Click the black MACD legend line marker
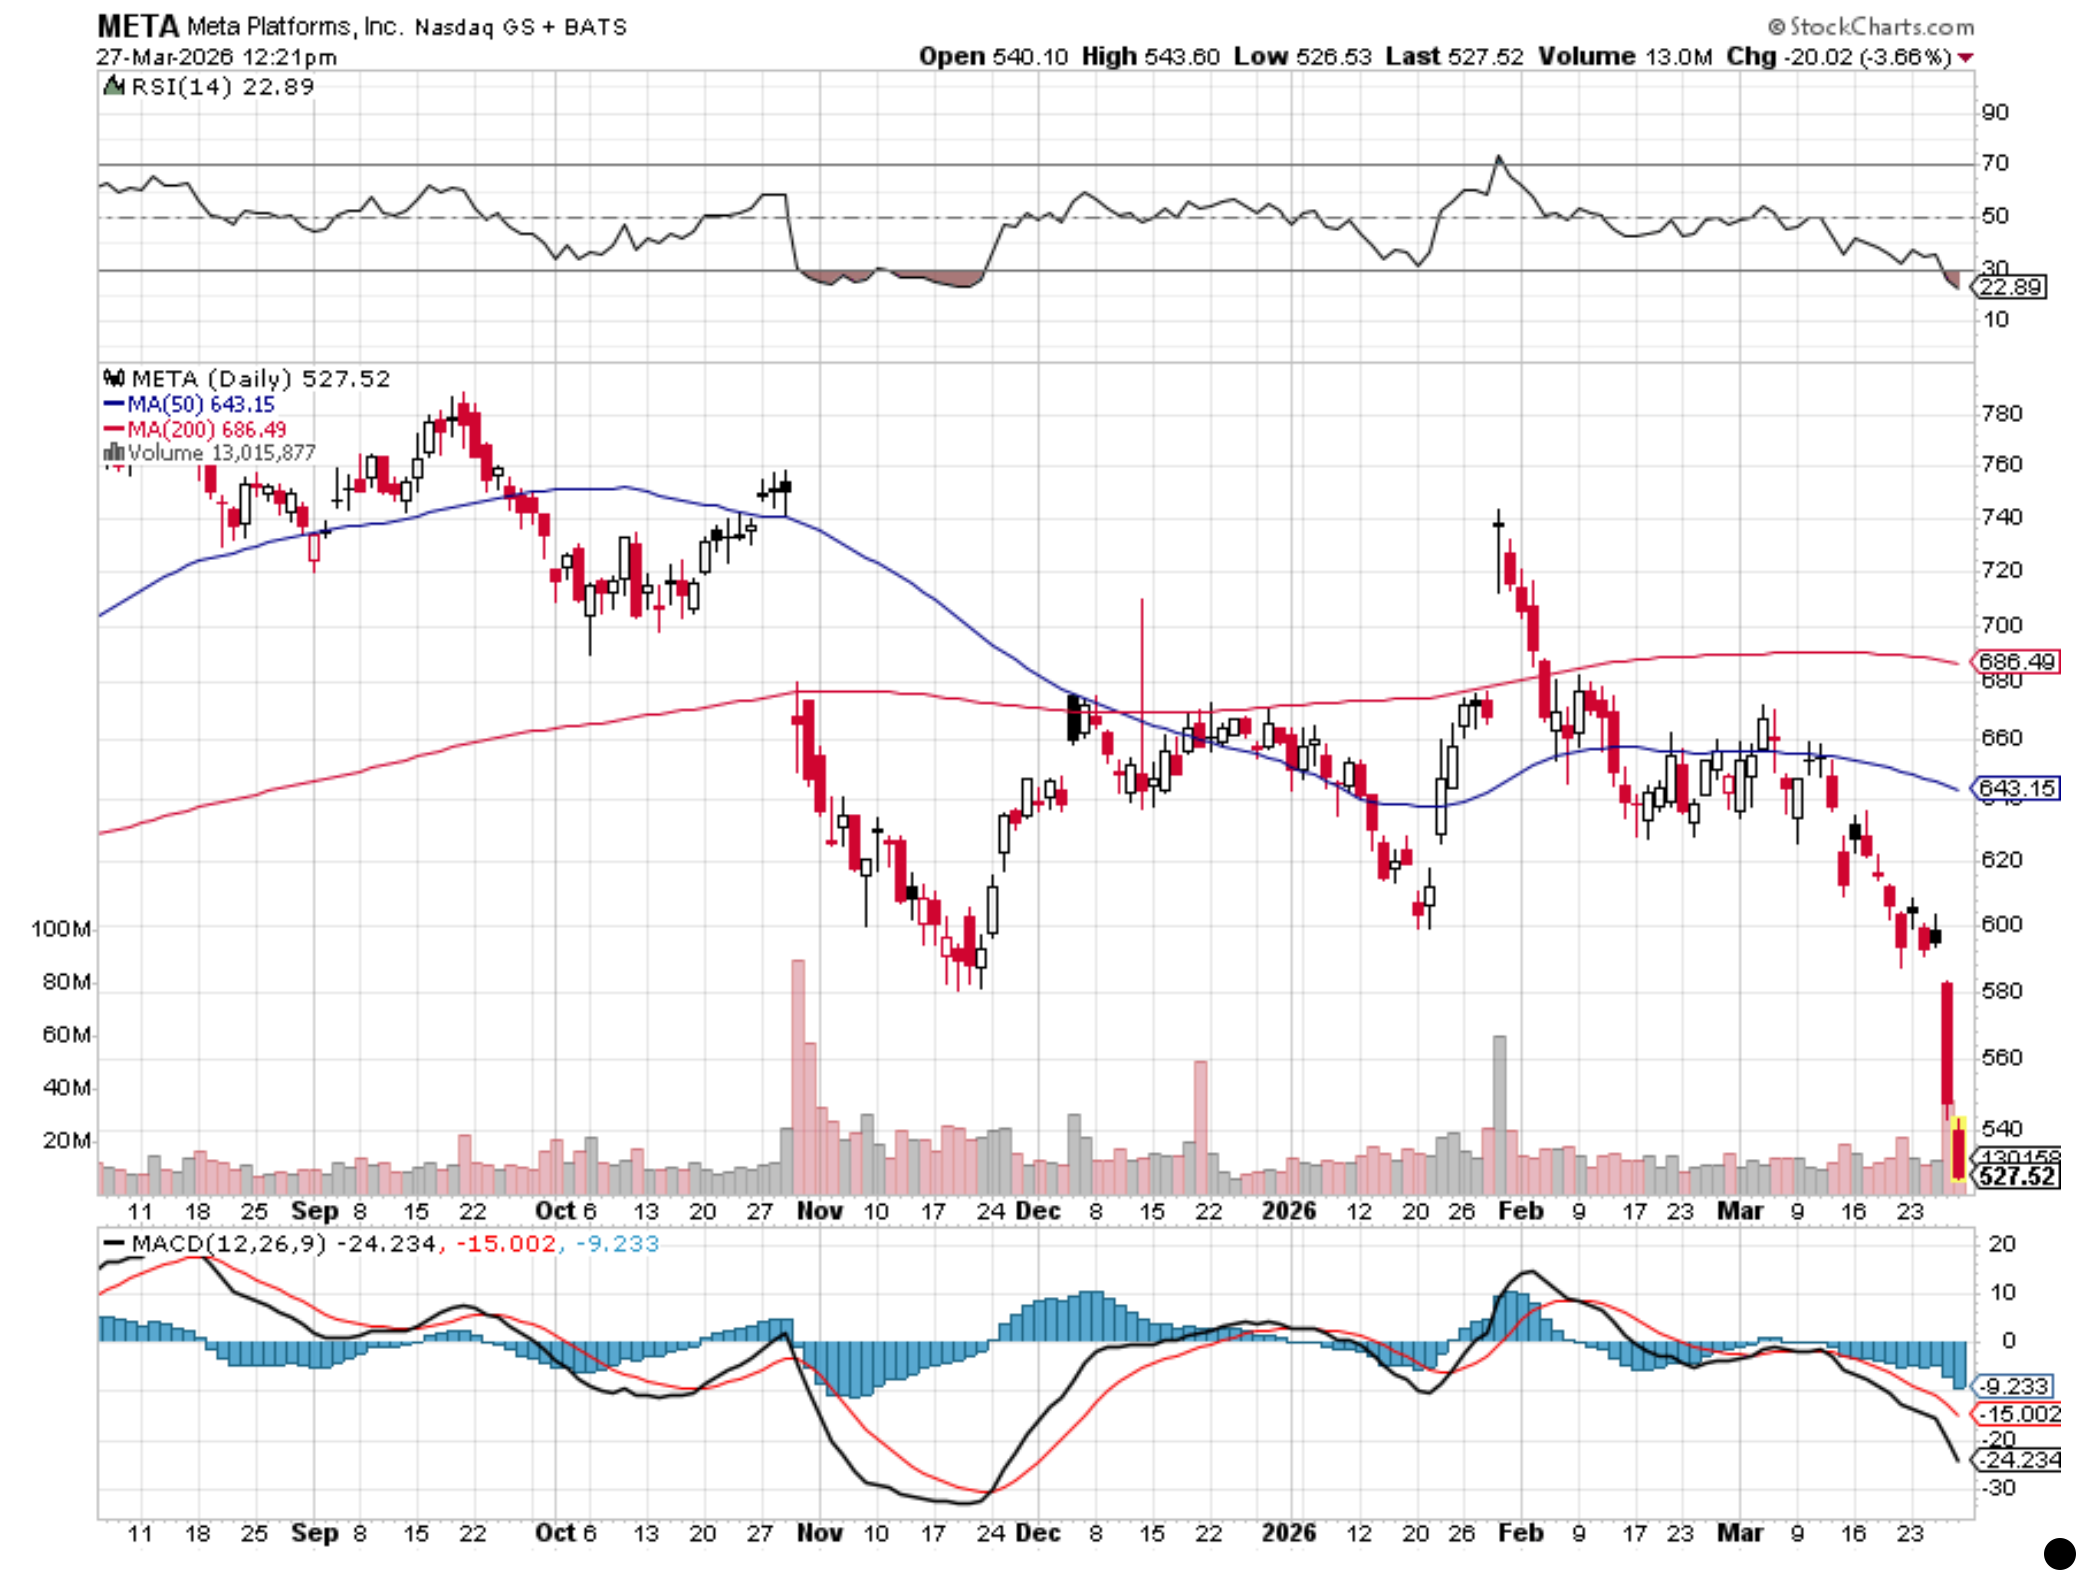The image size is (2098, 1578). point(114,1244)
